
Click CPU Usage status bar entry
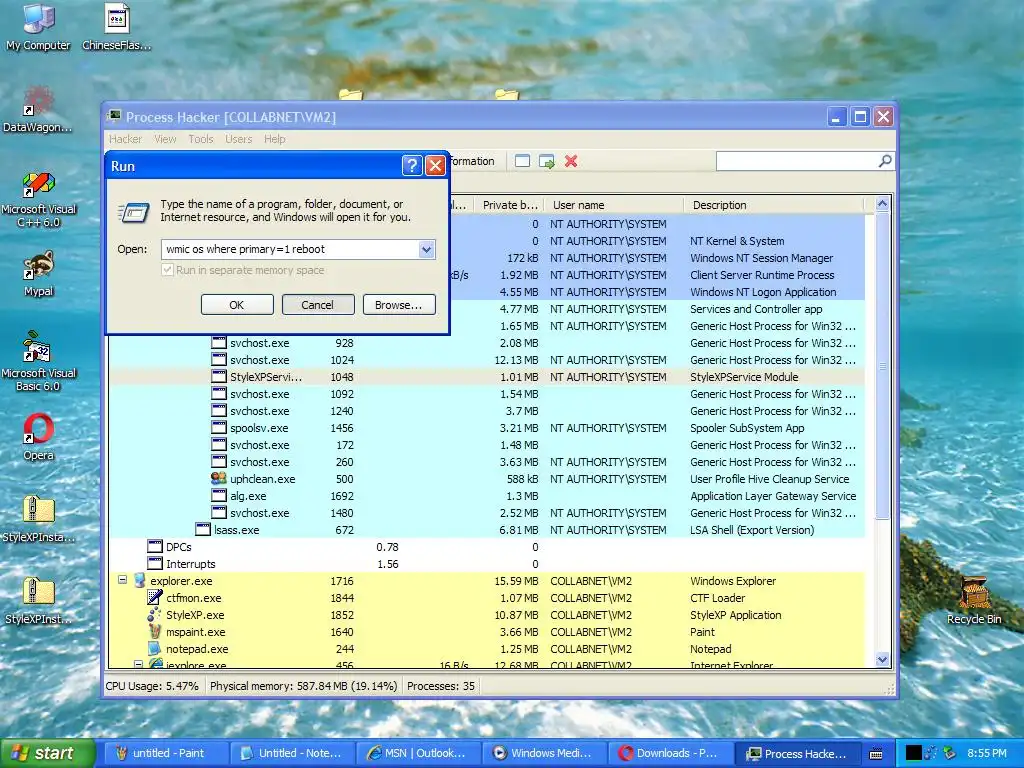point(152,686)
